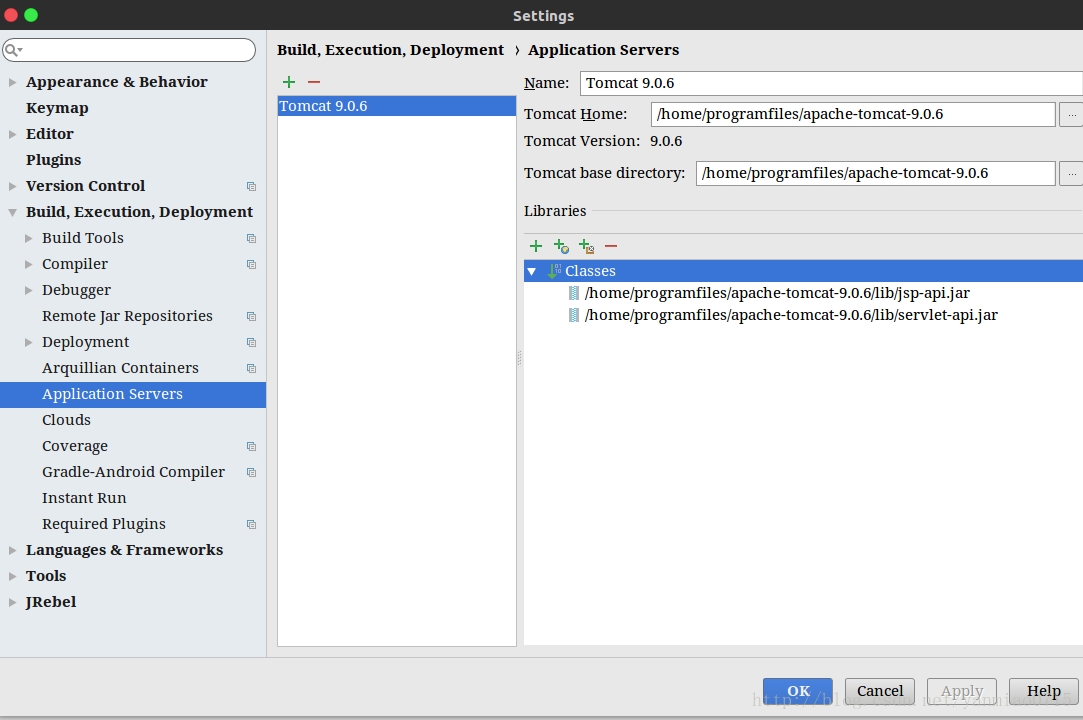Viewport: 1083px width, 720px height.
Task: Expand Languages & Frameworks section
Action: [x=12, y=551]
